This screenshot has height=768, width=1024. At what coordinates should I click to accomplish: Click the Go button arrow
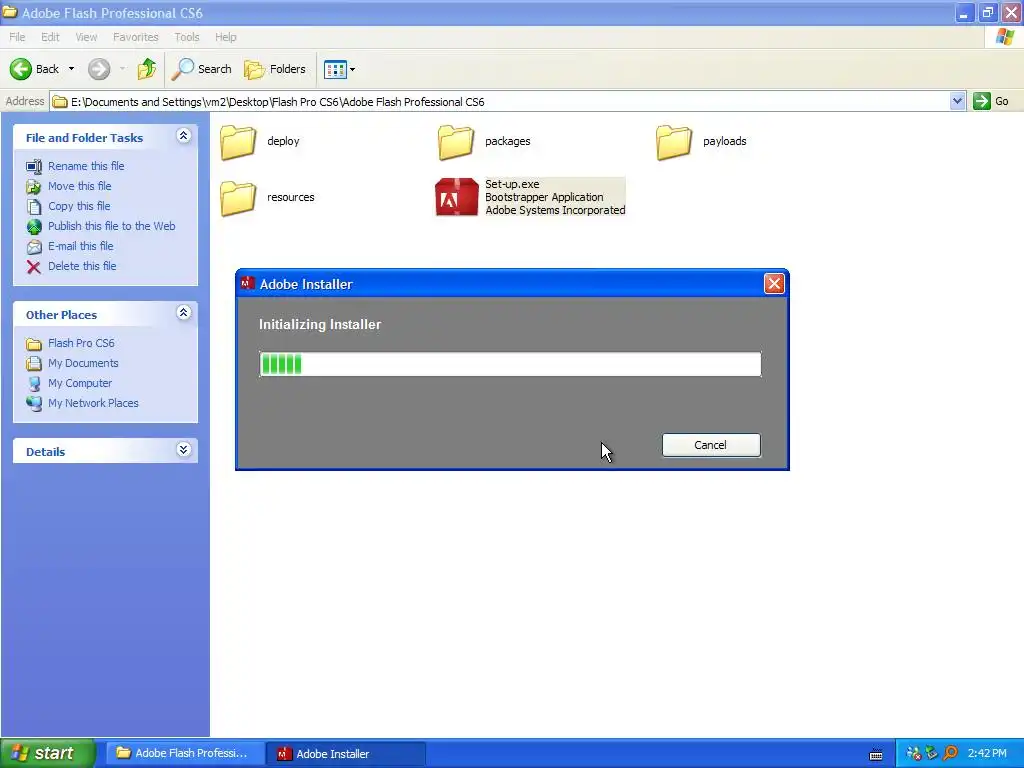click(x=982, y=101)
